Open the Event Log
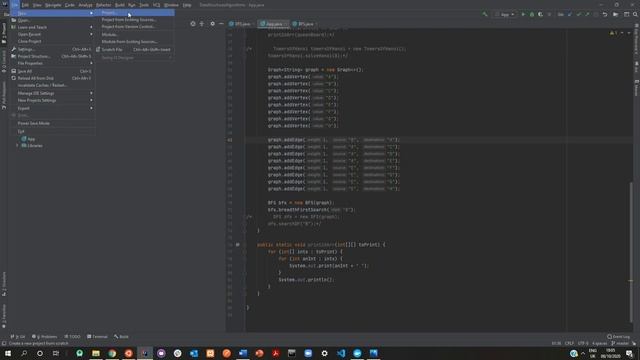 [618, 336]
